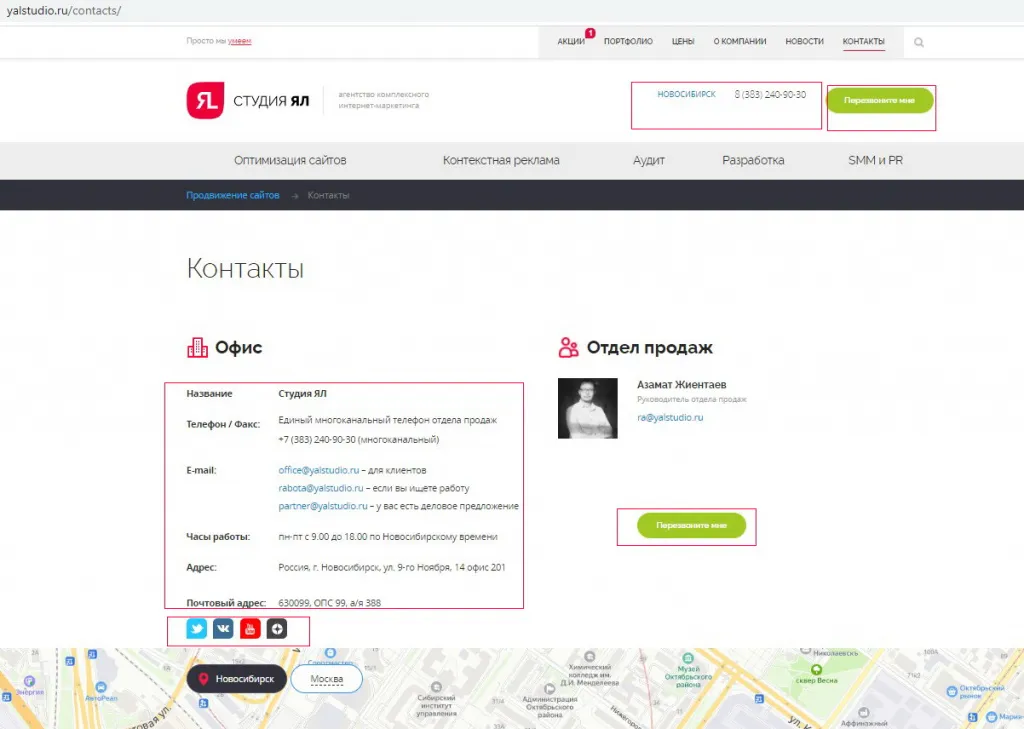Click the office address text
The height and width of the screenshot is (729, 1024).
point(392,567)
